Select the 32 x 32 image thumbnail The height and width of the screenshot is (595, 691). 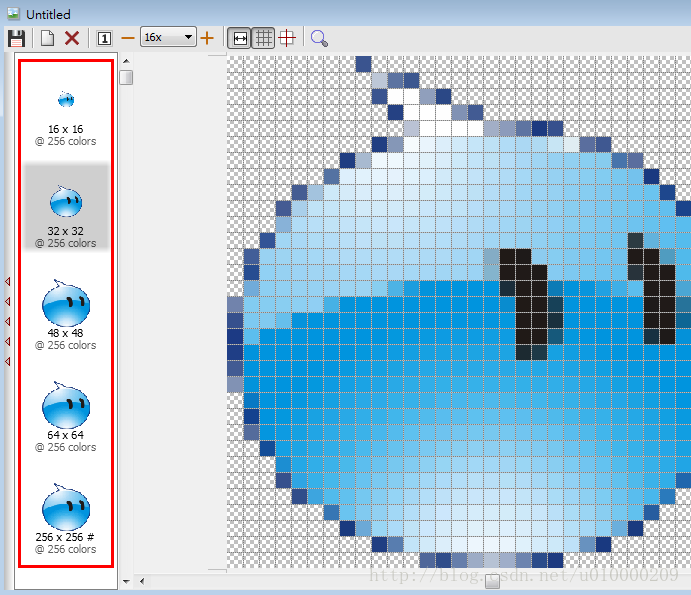pyautogui.click(x=66, y=207)
